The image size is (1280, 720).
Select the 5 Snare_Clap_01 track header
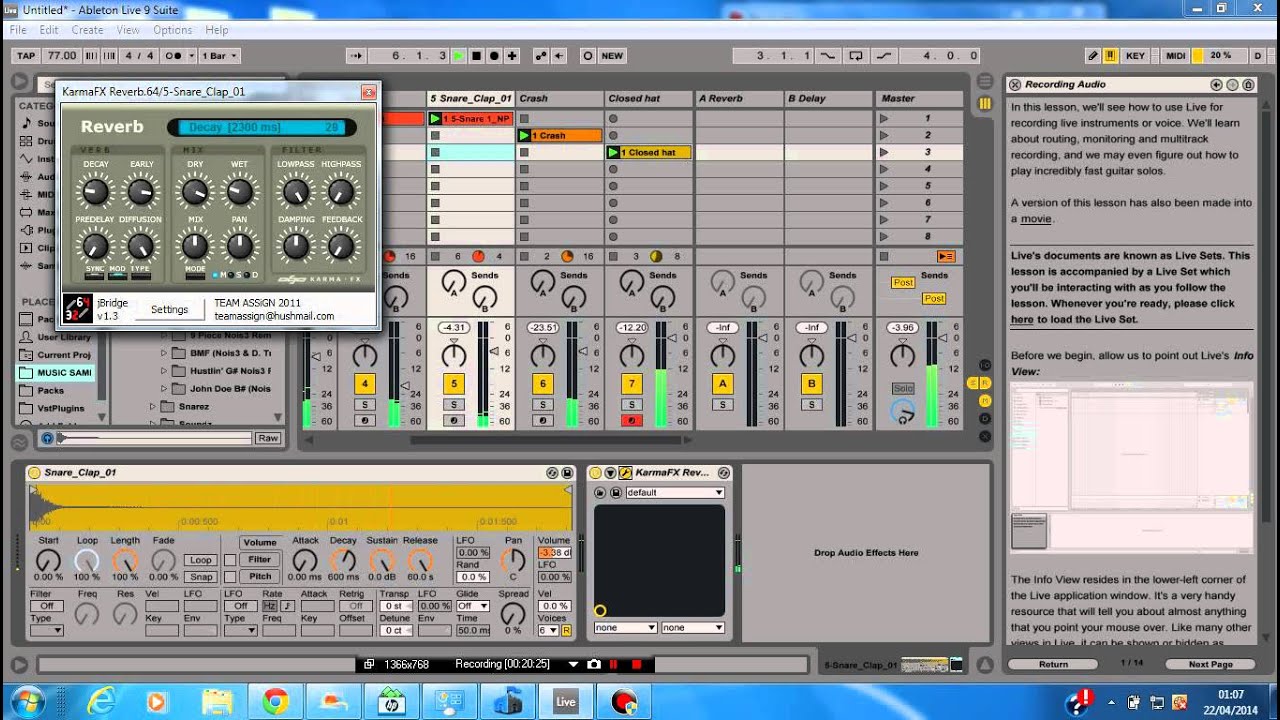[x=471, y=98]
